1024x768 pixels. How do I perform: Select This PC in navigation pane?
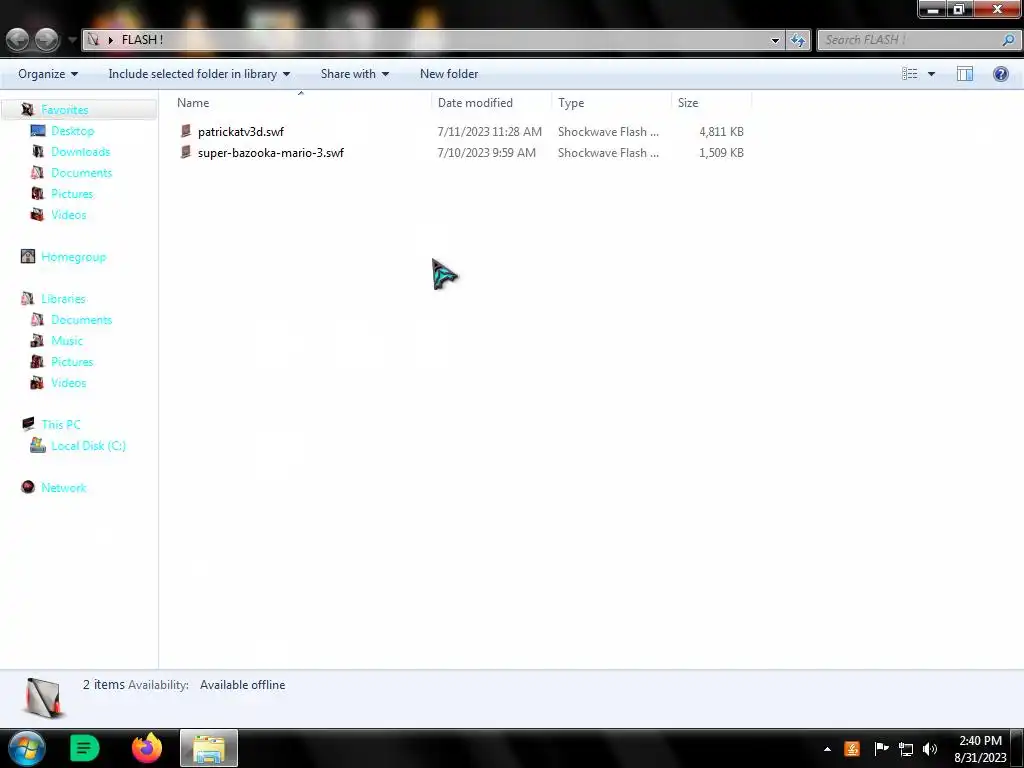[x=61, y=424]
